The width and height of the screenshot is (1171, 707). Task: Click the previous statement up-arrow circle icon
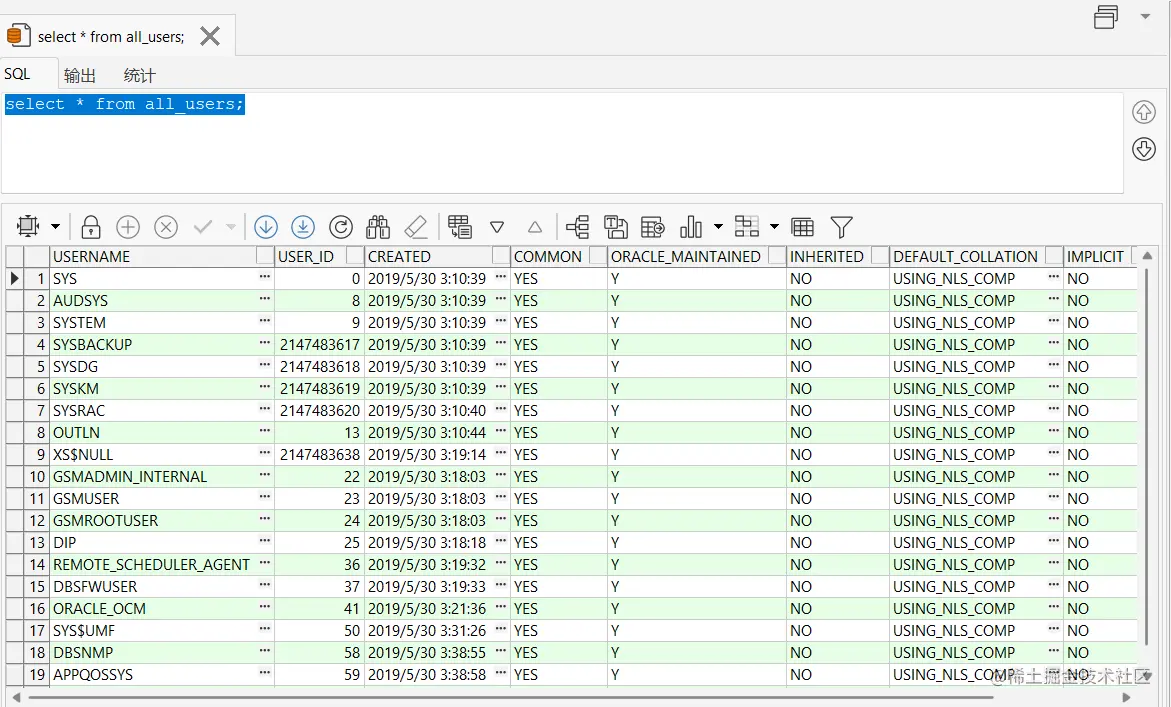pyautogui.click(x=1143, y=112)
